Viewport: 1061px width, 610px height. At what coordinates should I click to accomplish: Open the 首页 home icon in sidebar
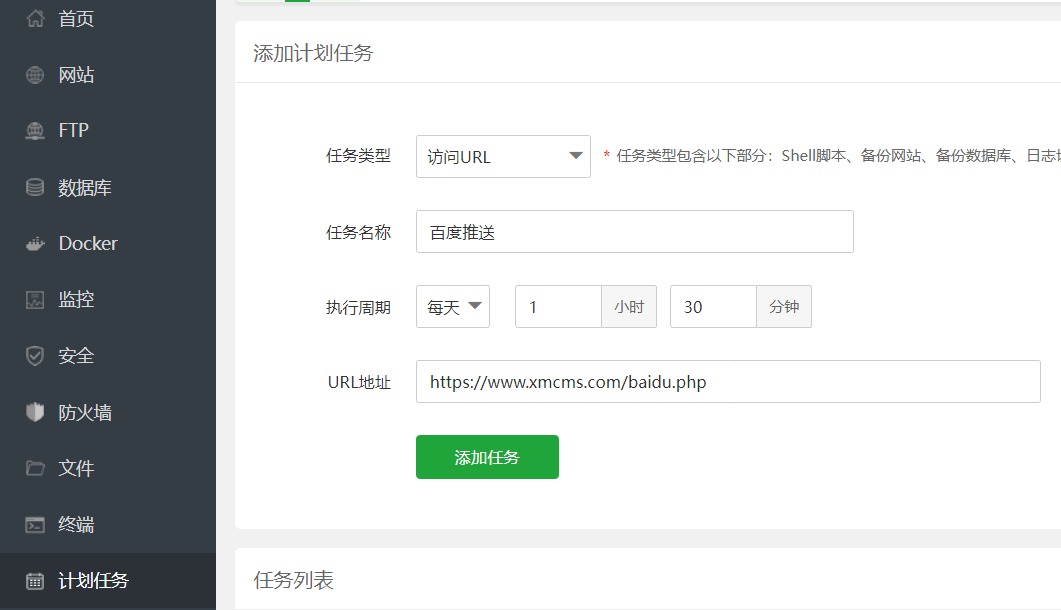(37, 17)
